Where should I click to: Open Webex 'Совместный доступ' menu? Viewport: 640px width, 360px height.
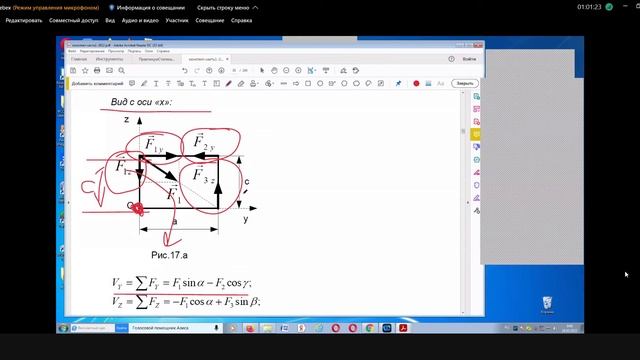73,20
